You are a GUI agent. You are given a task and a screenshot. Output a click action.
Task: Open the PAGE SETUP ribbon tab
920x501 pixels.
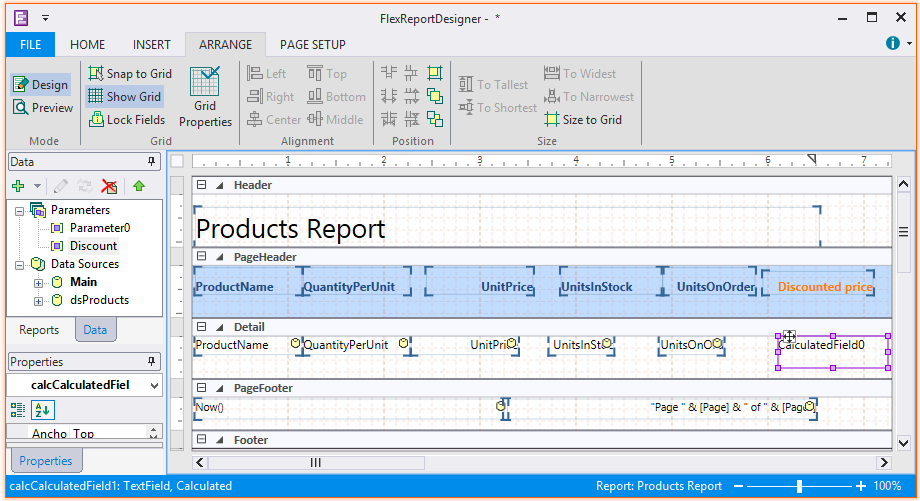click(x=312, y=45)
